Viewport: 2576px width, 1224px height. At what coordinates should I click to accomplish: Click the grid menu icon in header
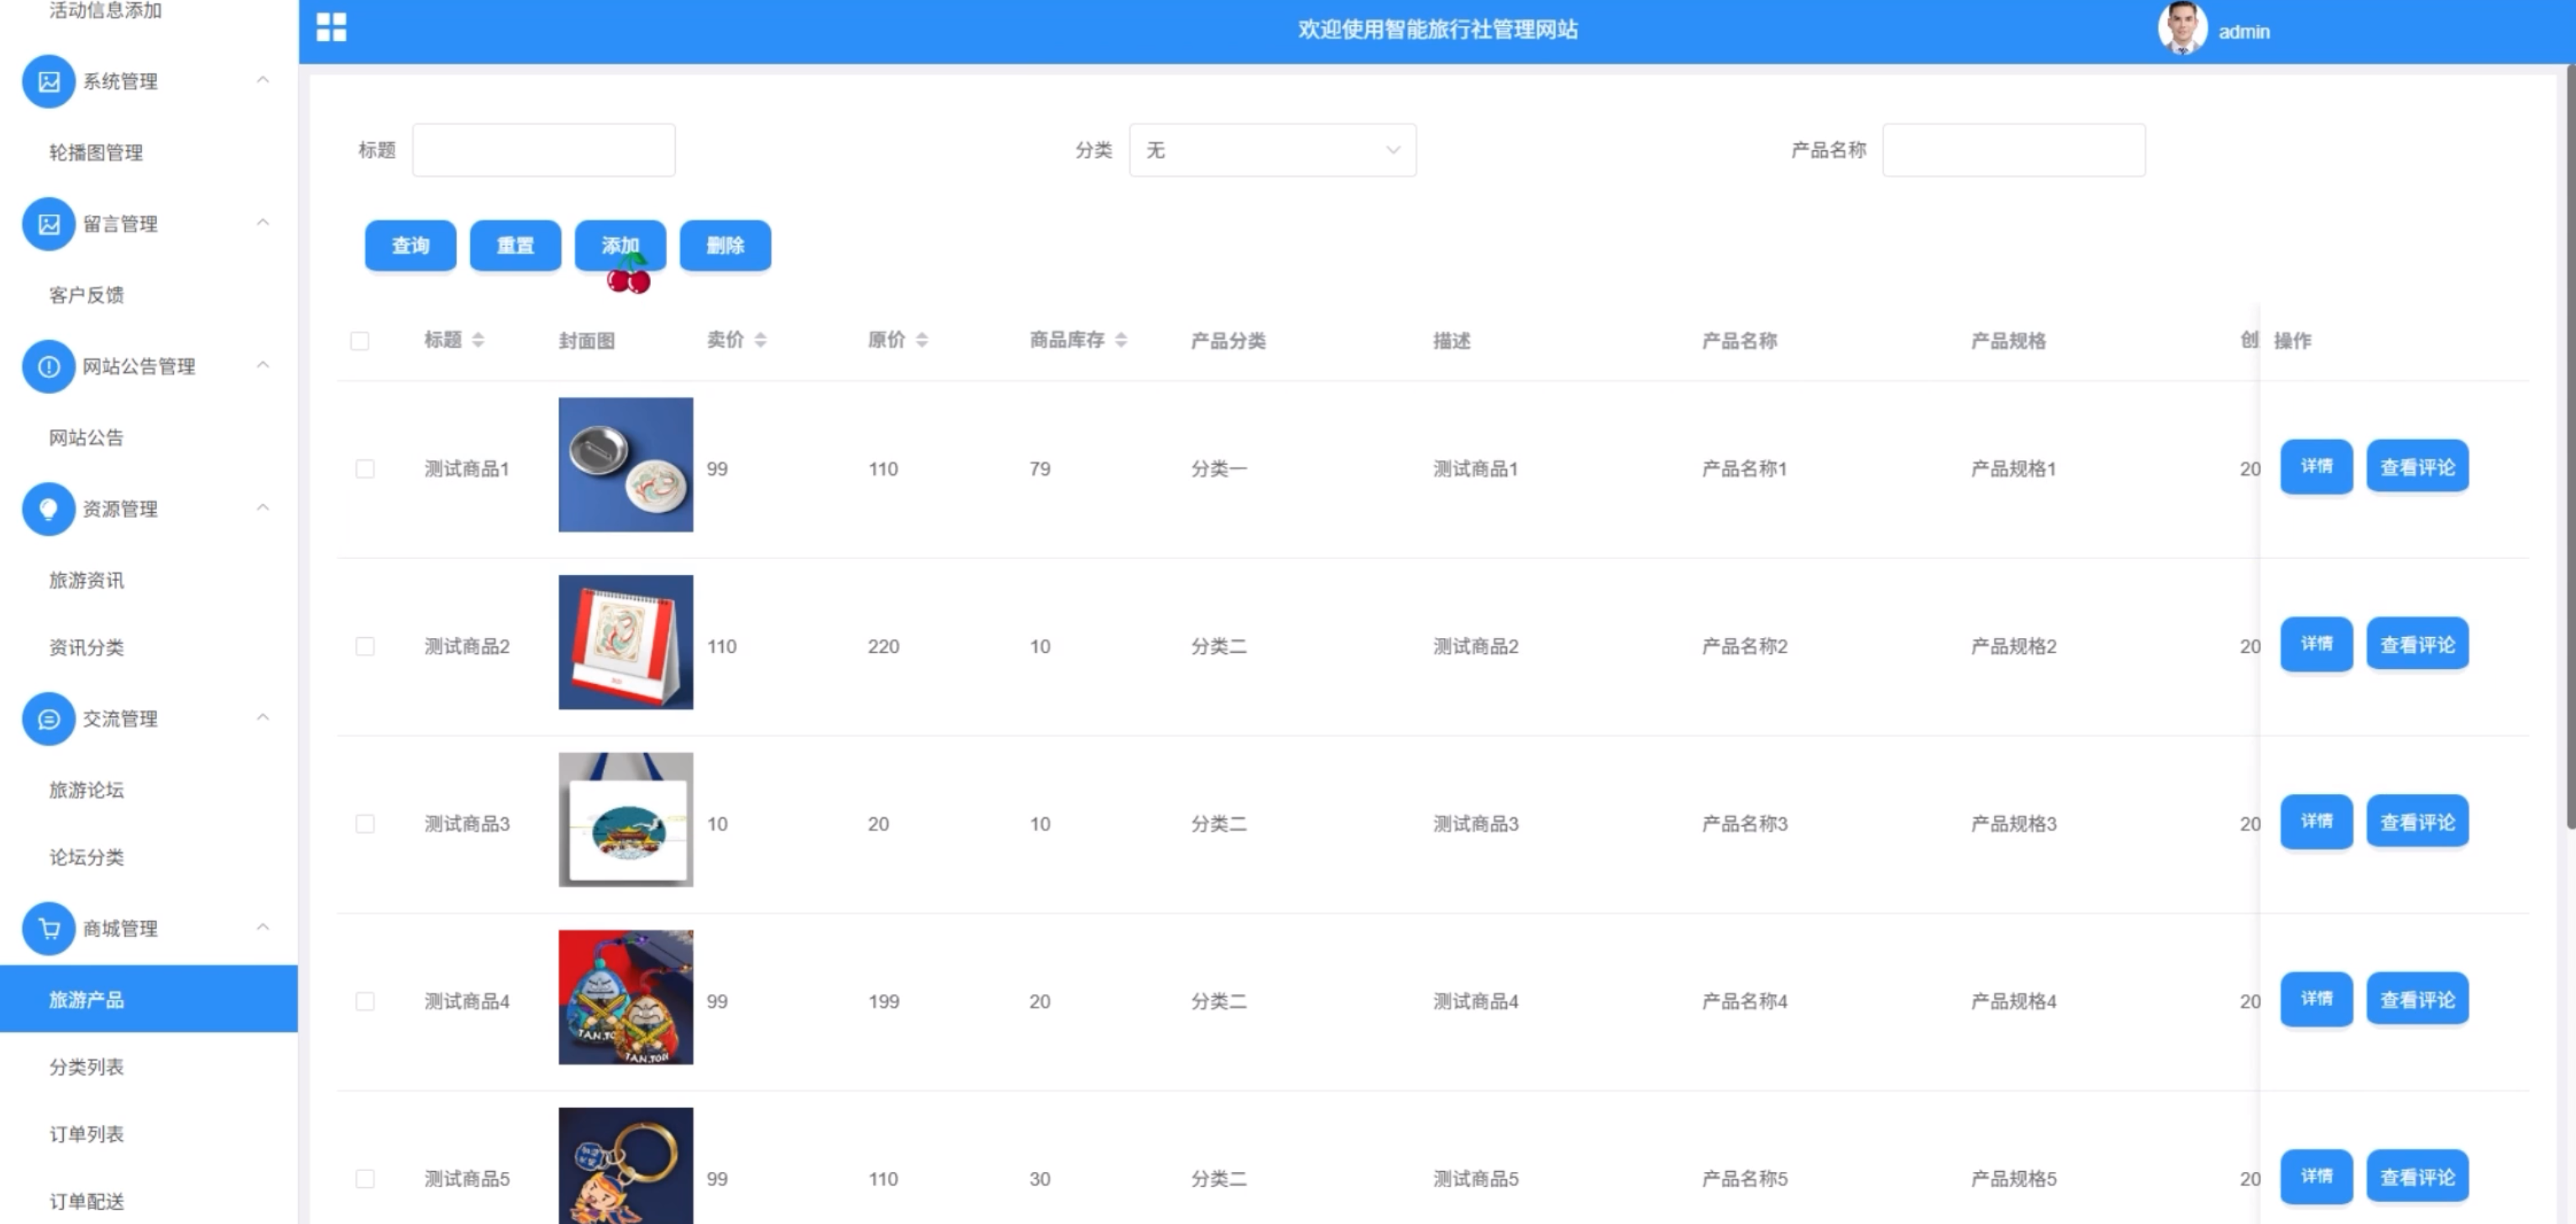click(x=331, y=28)
